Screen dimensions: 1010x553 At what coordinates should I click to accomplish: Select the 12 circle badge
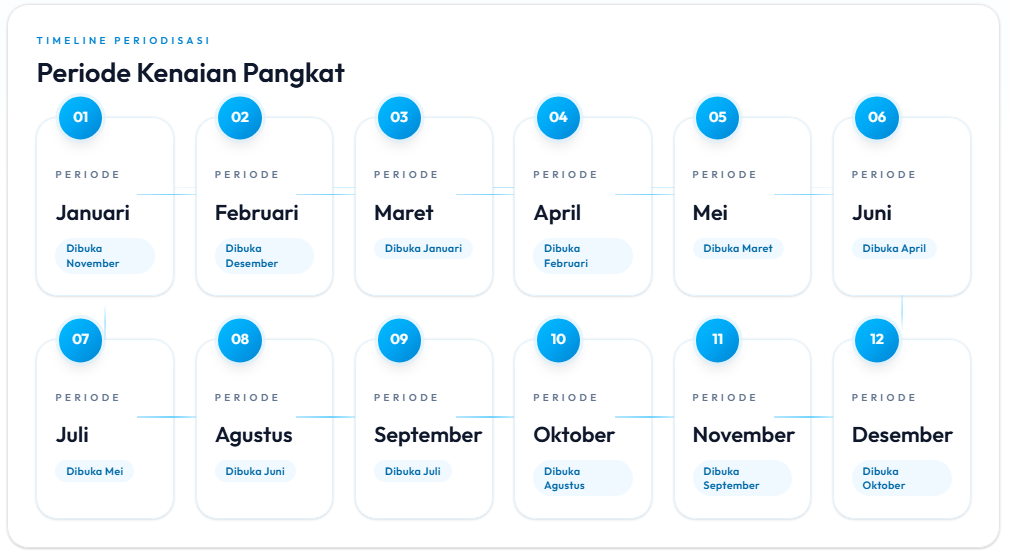point(877,339)
